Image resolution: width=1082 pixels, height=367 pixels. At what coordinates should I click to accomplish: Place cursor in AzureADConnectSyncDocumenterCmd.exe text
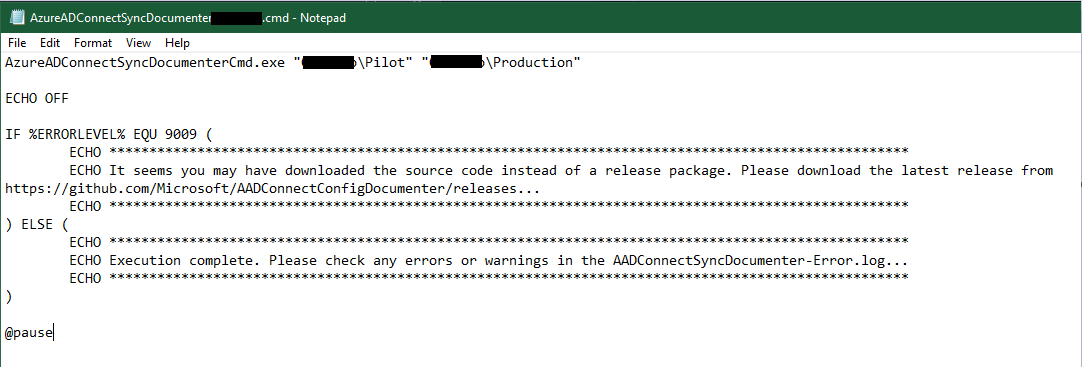point(145,63)
